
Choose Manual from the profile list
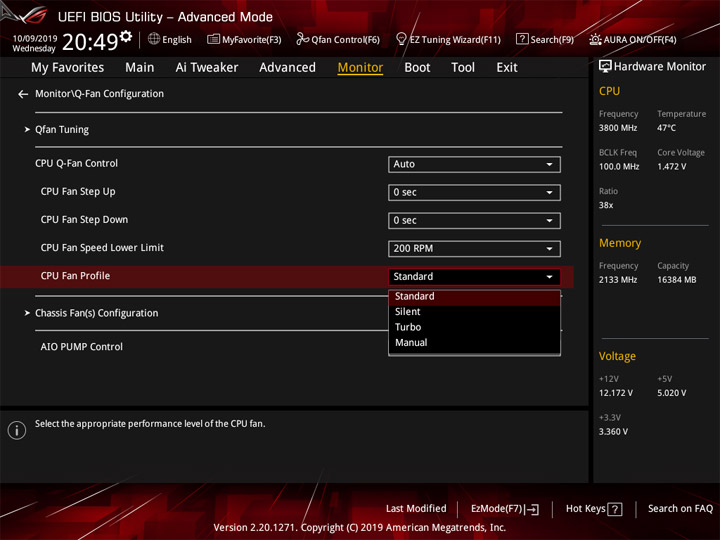pos(474,343)
